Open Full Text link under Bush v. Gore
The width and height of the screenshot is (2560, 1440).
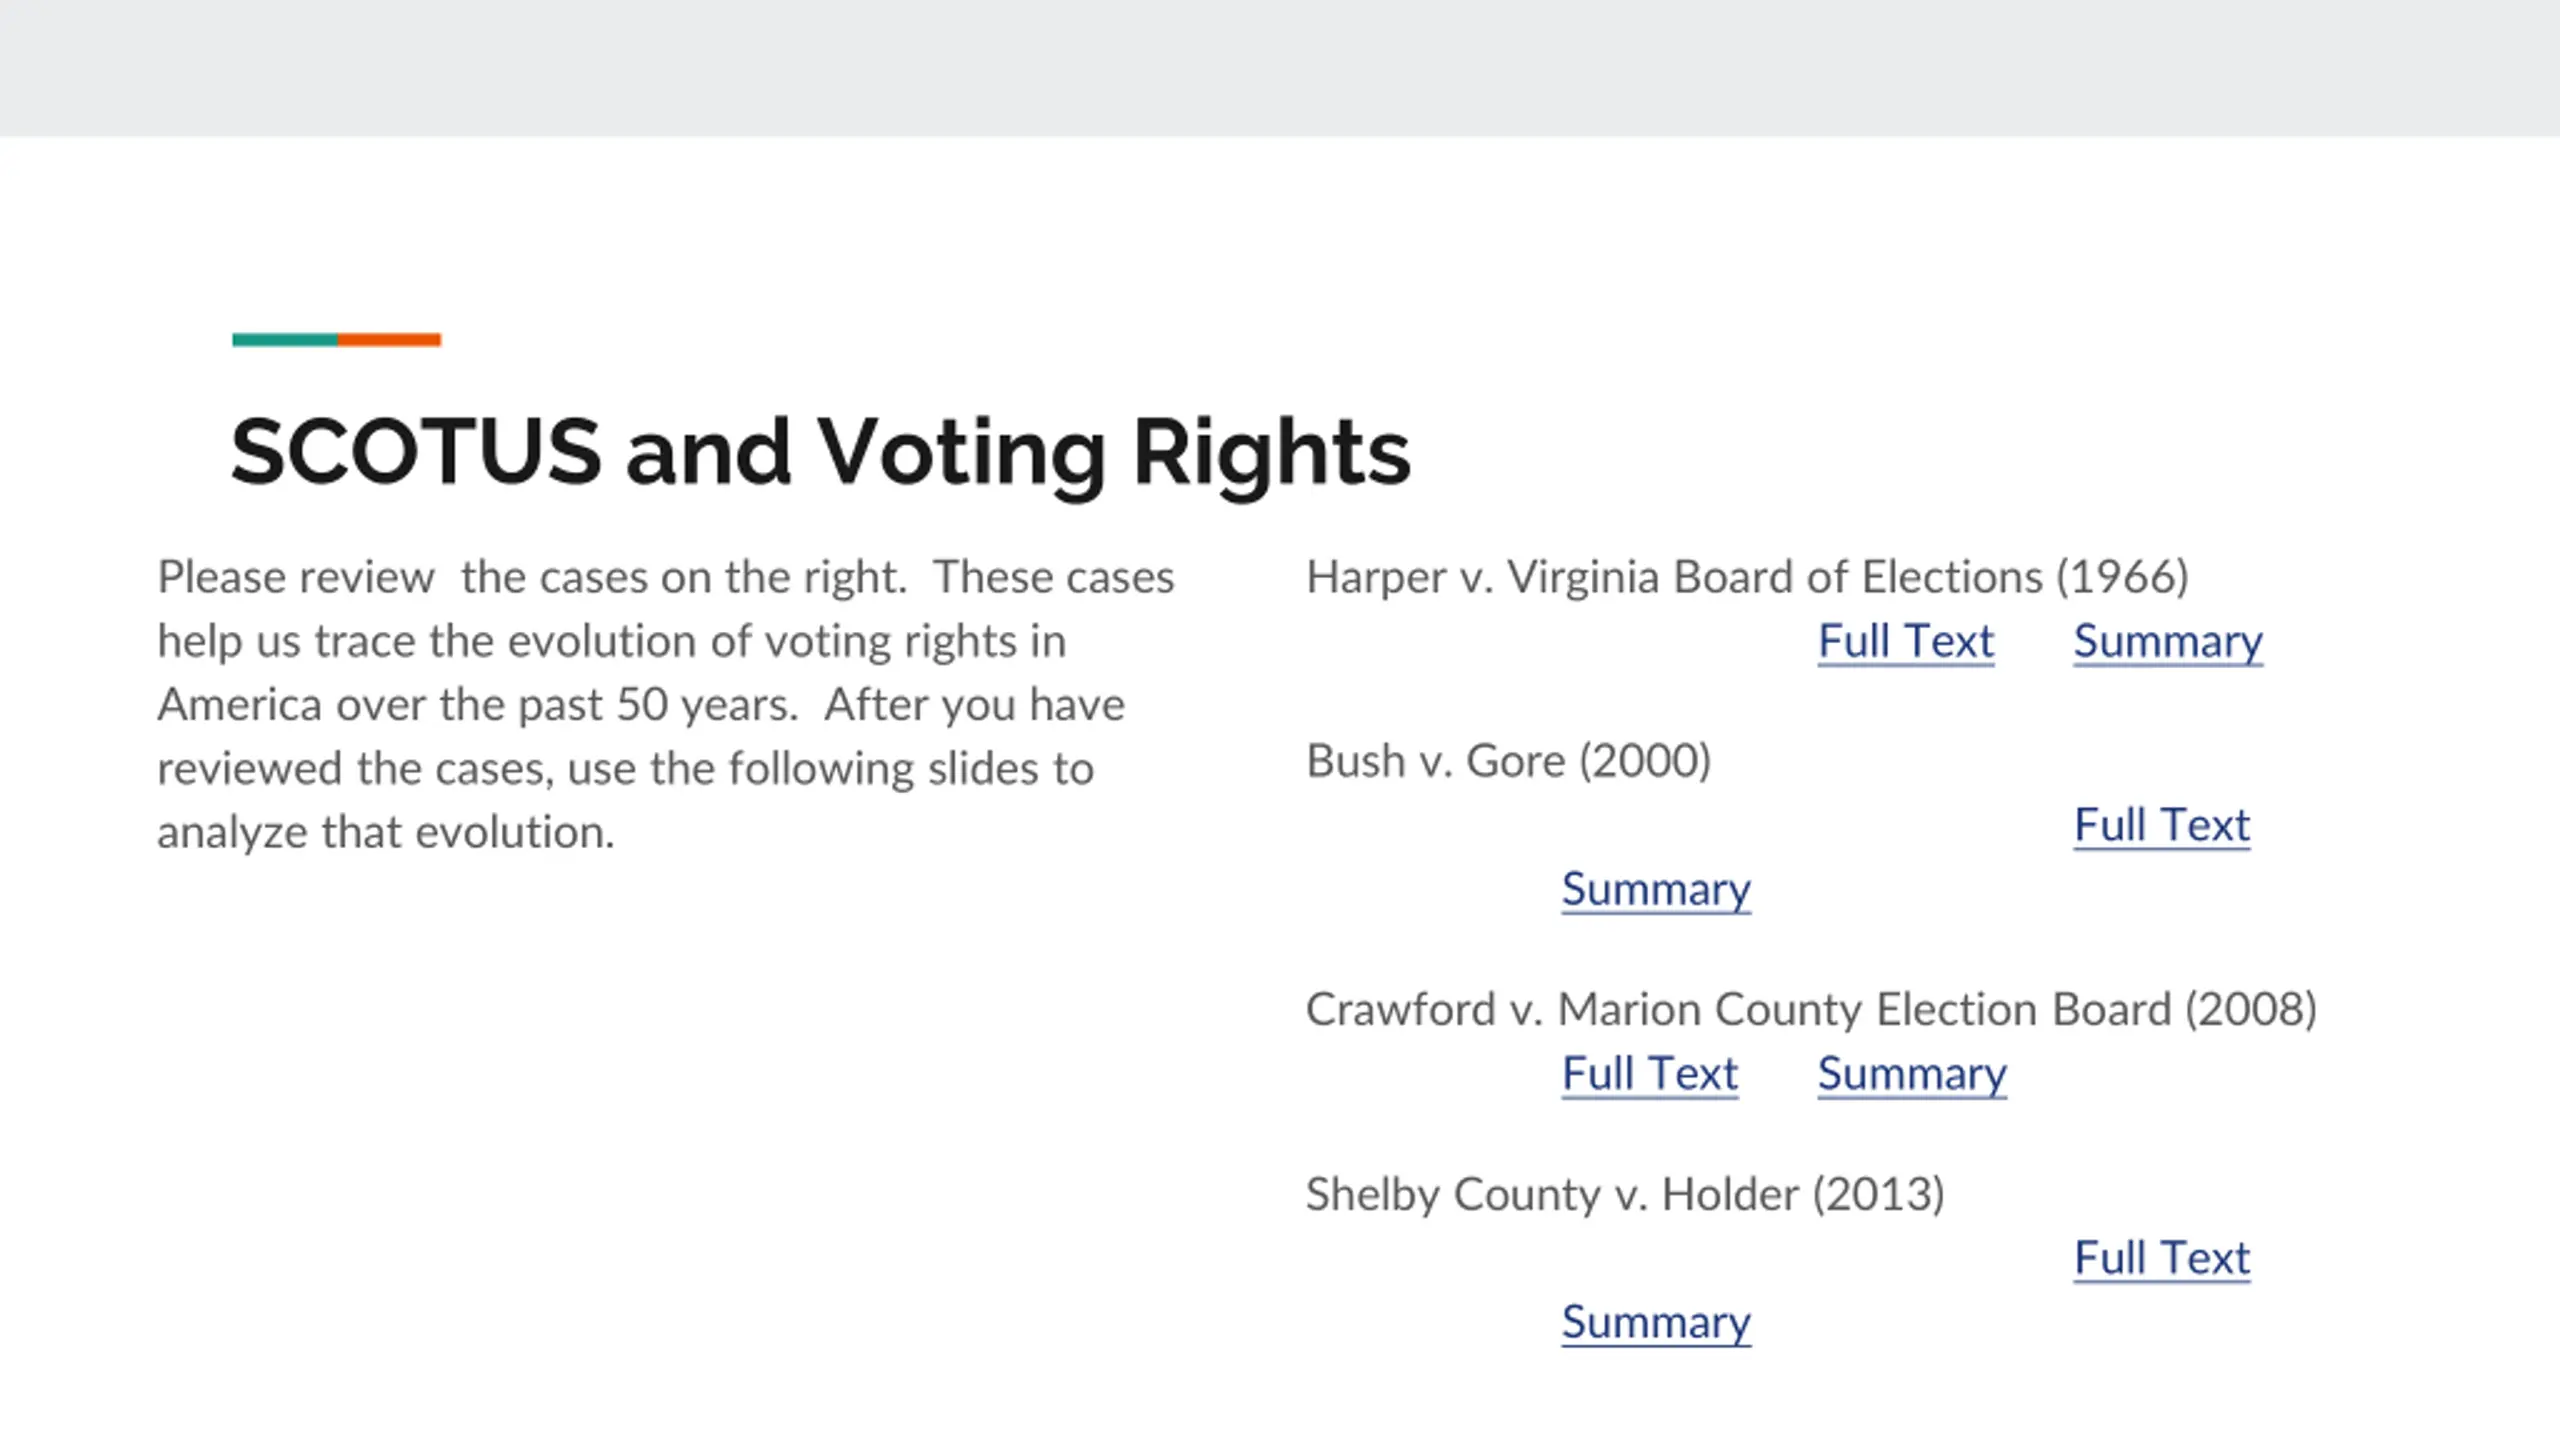2162,825
